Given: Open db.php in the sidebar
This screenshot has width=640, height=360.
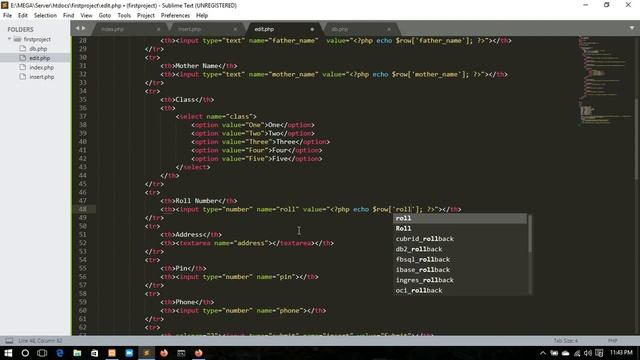Looking at the screenshot, I should tap(38, 49).
